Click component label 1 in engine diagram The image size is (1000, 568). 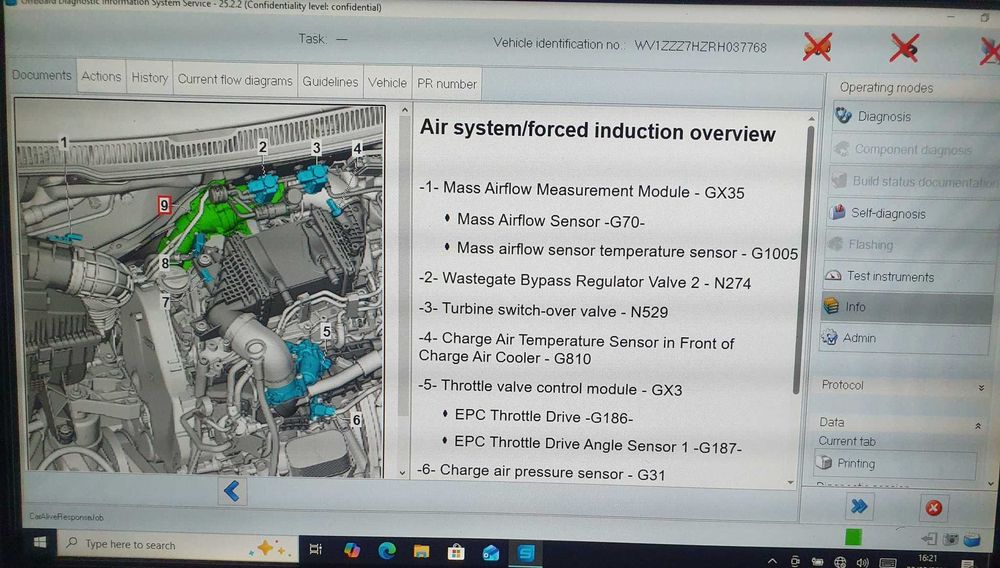point(63,143)
